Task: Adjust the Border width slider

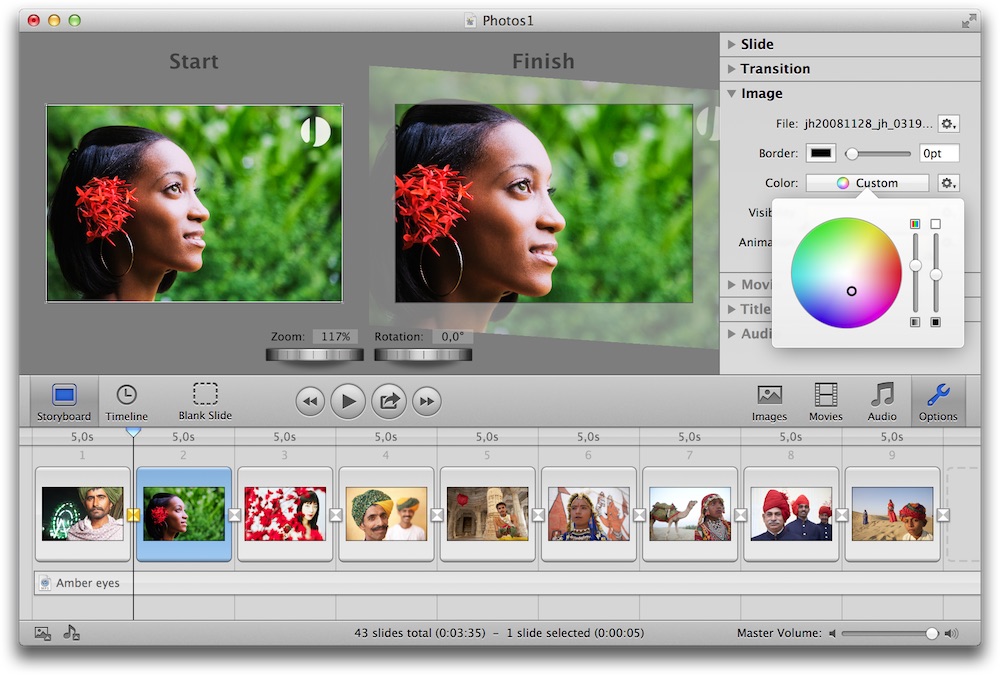Action: [x=878, y=154]
